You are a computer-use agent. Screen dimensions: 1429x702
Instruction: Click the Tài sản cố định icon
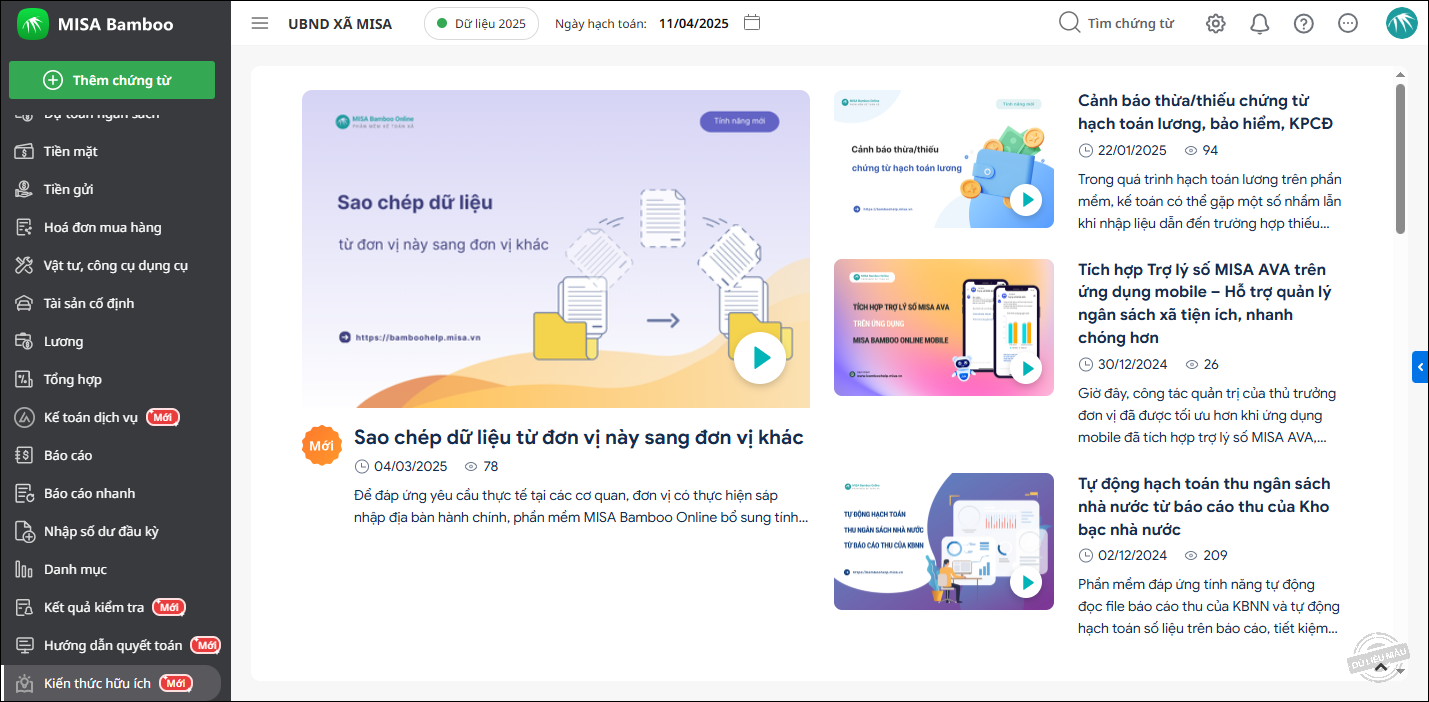pyautogui.click(x=25, y=304)
